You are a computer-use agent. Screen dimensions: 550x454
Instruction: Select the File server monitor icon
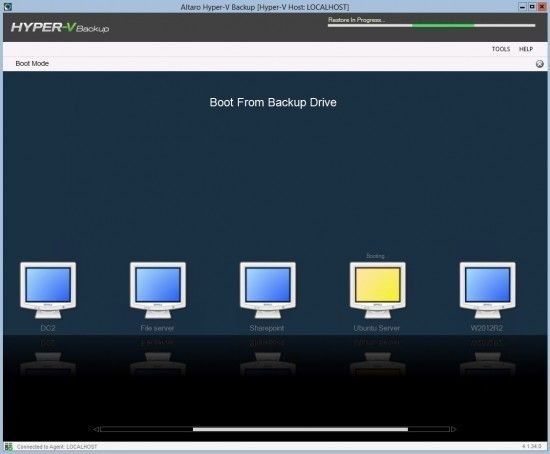[158, 290]
